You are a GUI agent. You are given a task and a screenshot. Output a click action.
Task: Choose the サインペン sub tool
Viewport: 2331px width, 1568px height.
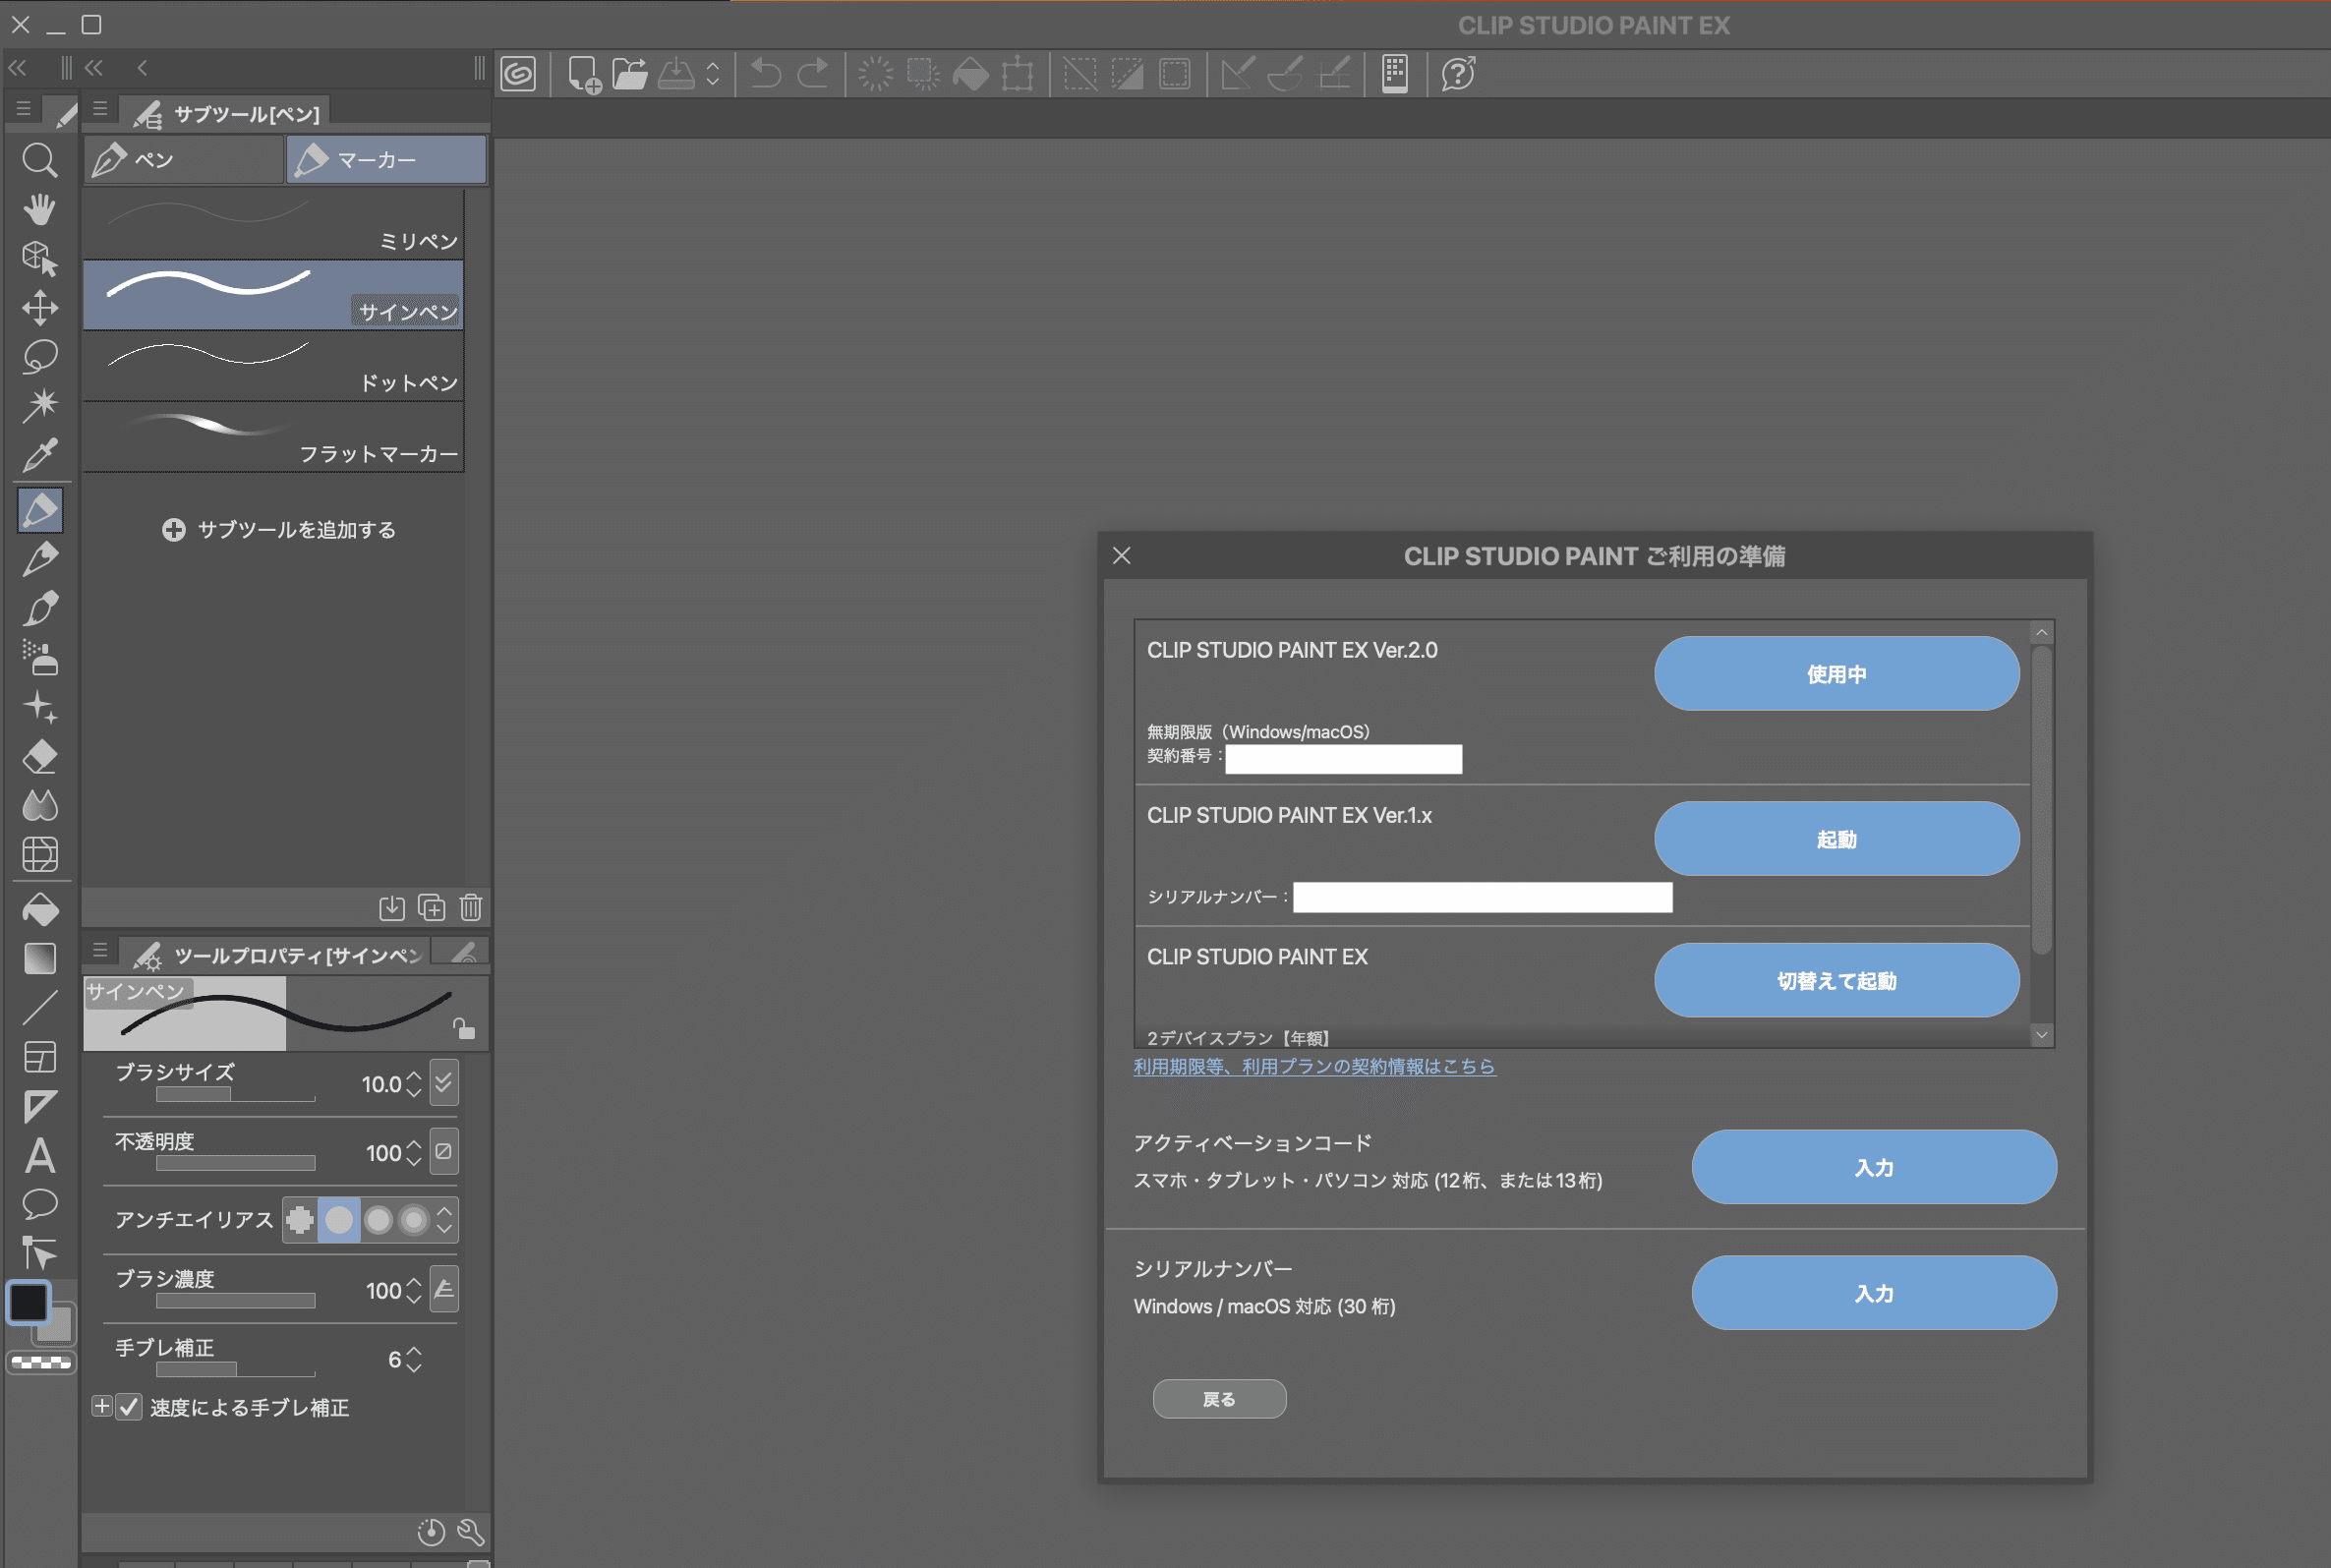coord(273,295)
